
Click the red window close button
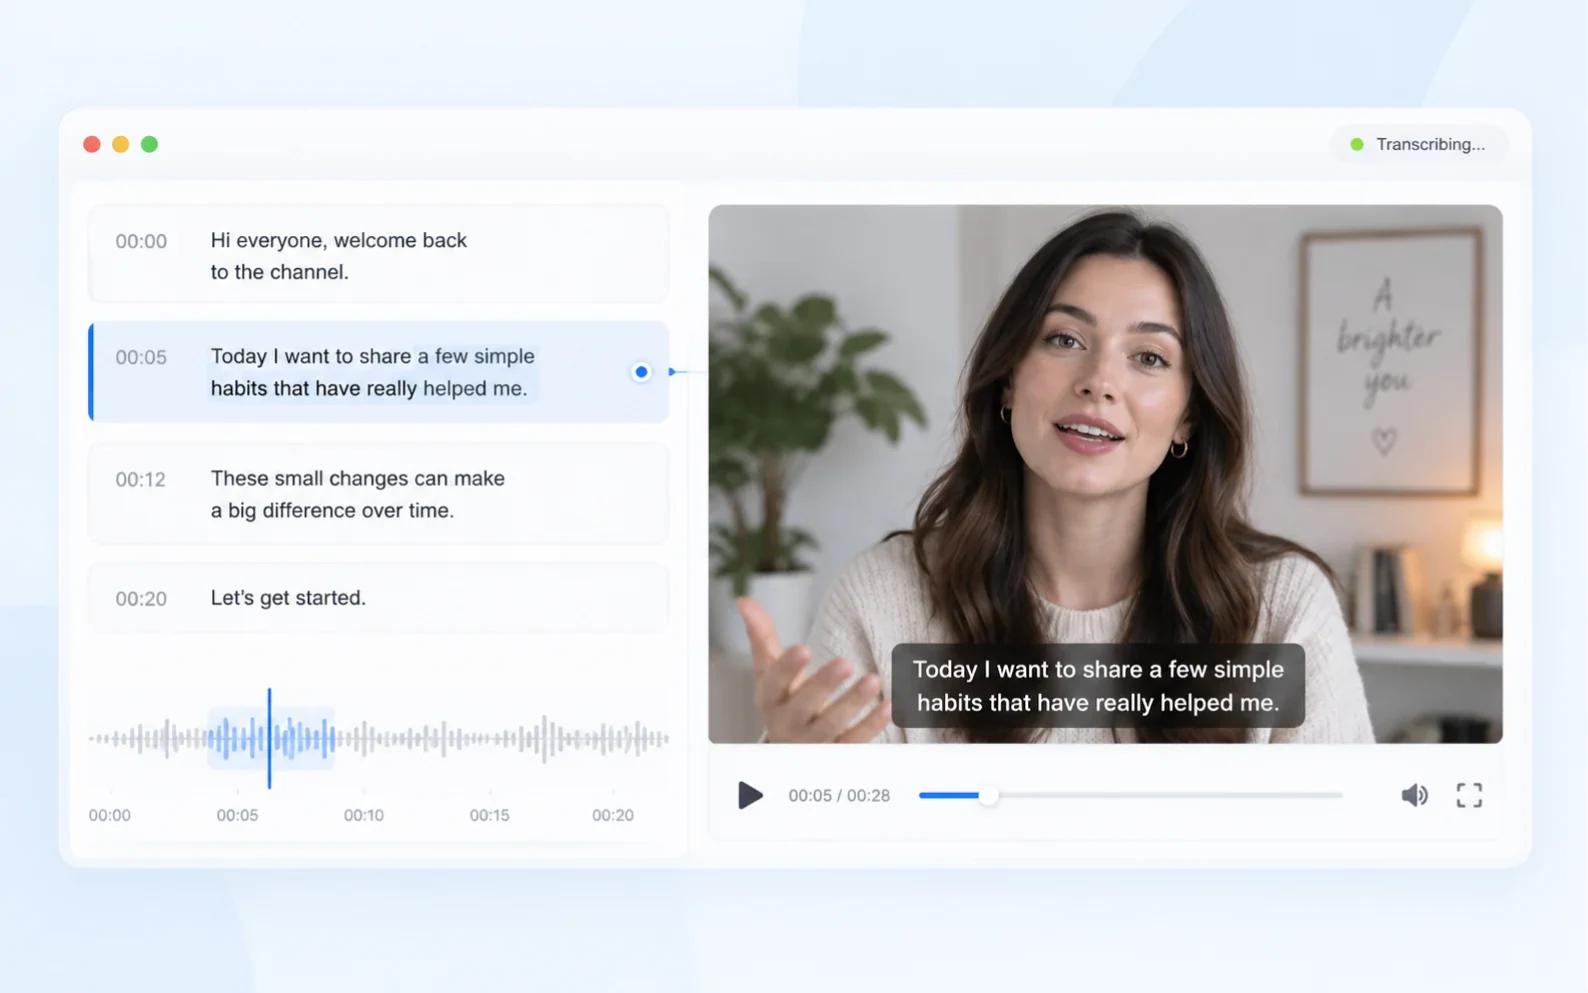92,144
